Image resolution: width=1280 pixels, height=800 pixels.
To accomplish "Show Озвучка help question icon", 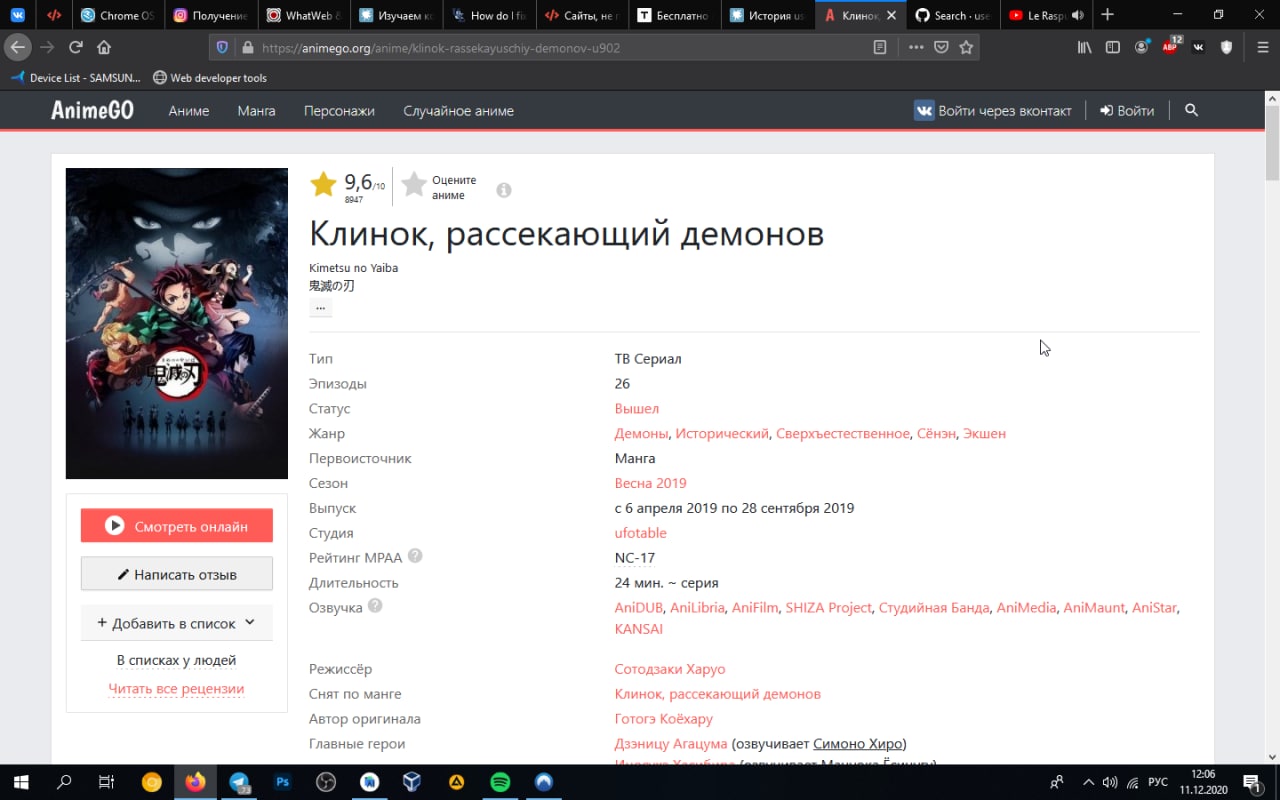I will 375,606.
